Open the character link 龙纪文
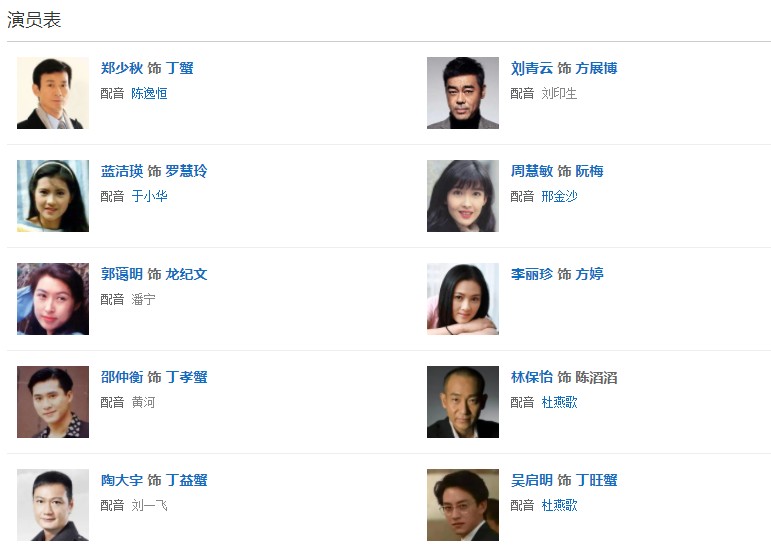 tap(186, 274)
